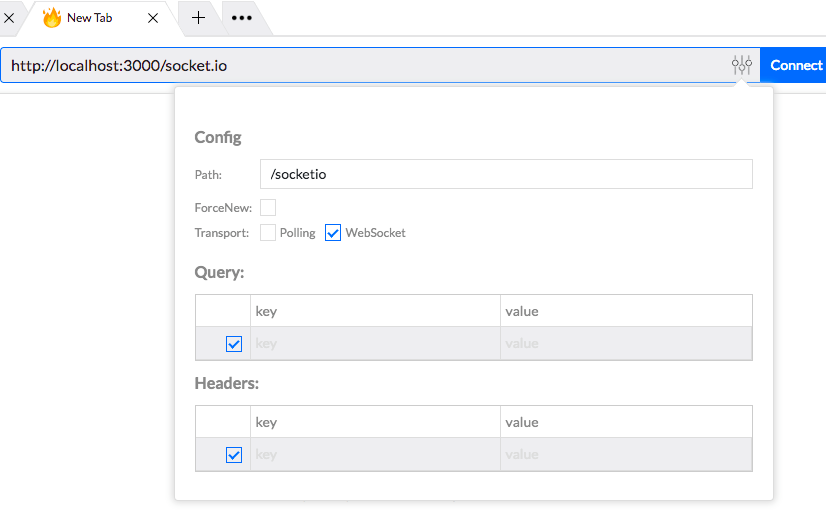Click the Query key input cell
This screenshot has height=510, width=826.
pyautogui.click(x=375, y=344)
